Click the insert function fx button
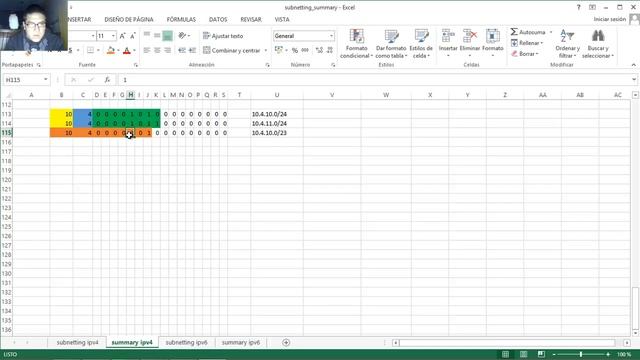Viewport: 640px width, 360px height. tap(107, 80)
